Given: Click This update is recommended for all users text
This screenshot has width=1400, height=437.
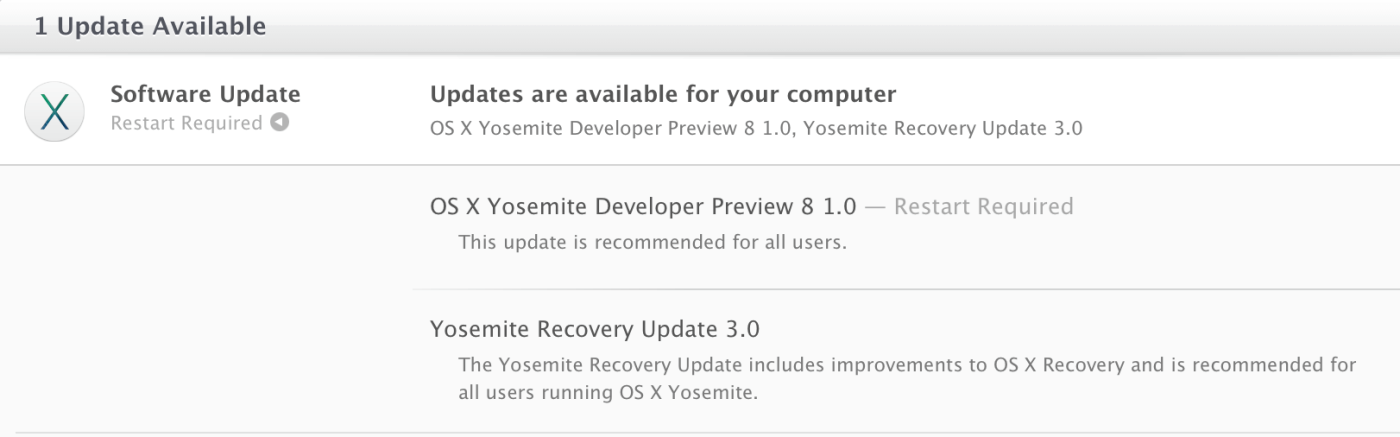Looking at the screenshot, I should pos(652,242).
